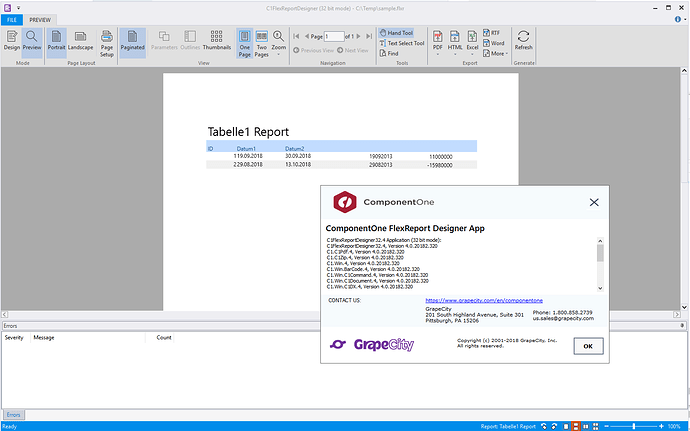This screenshot has height=431, width=690.
Task: Click the 100% zoom level text
Action: pyautogui.click(x=674, y=426)
